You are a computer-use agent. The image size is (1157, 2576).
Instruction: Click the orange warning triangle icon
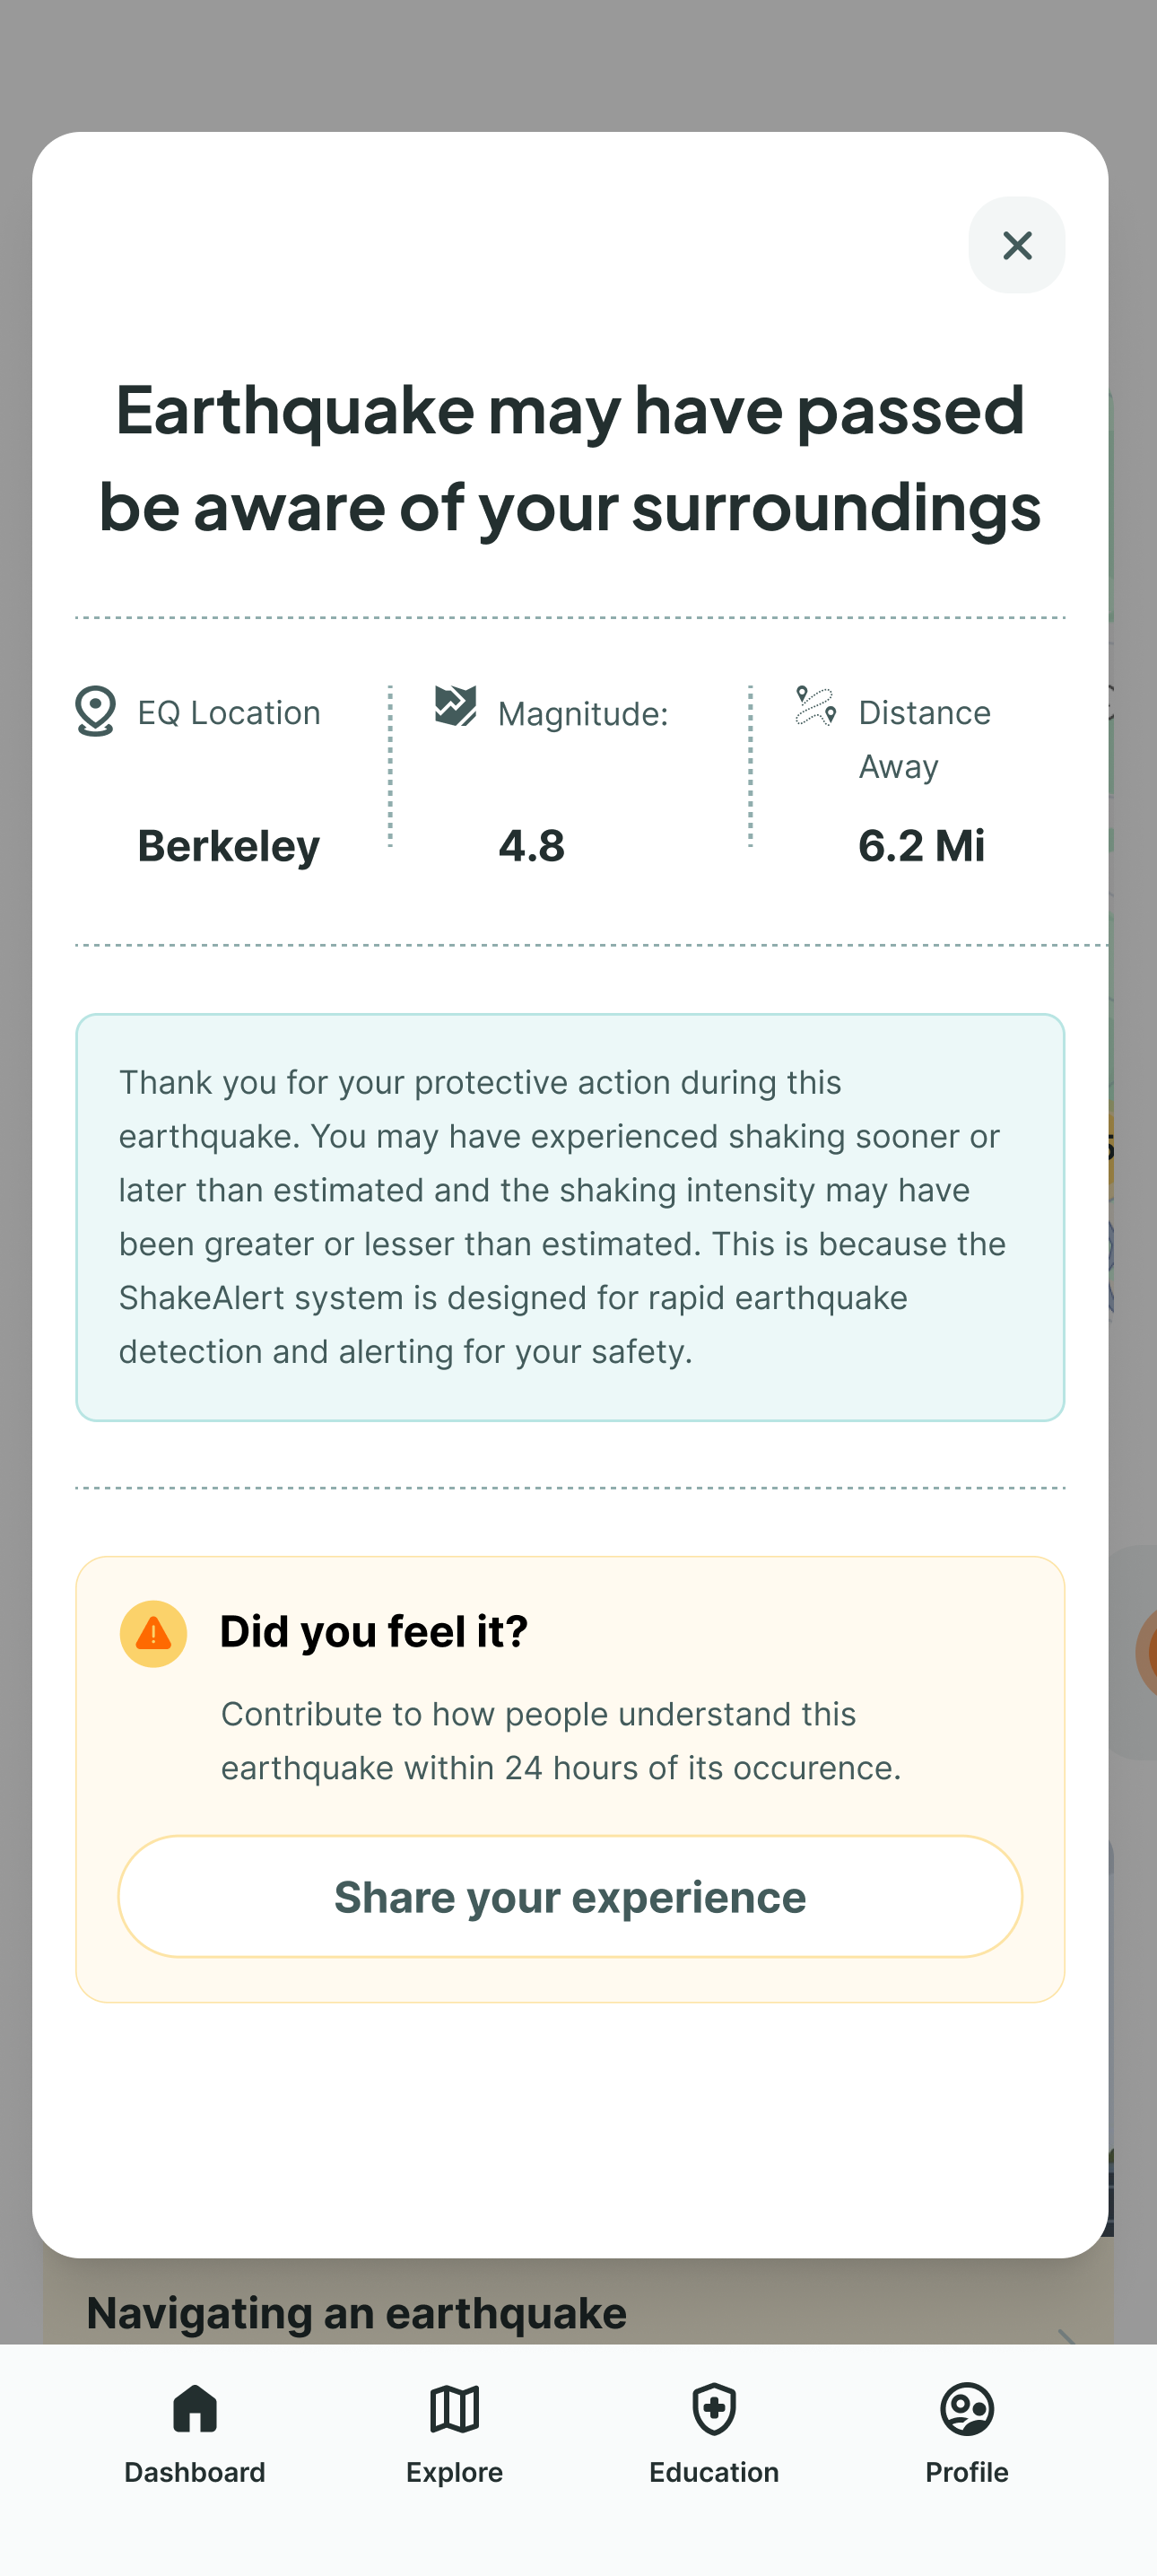coord(153,1633)
